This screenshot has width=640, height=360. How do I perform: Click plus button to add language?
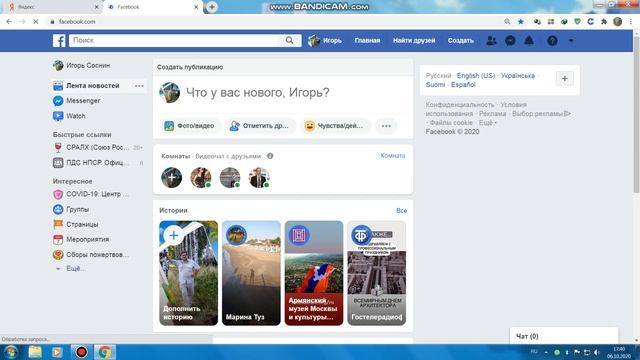tap(564, 79)
